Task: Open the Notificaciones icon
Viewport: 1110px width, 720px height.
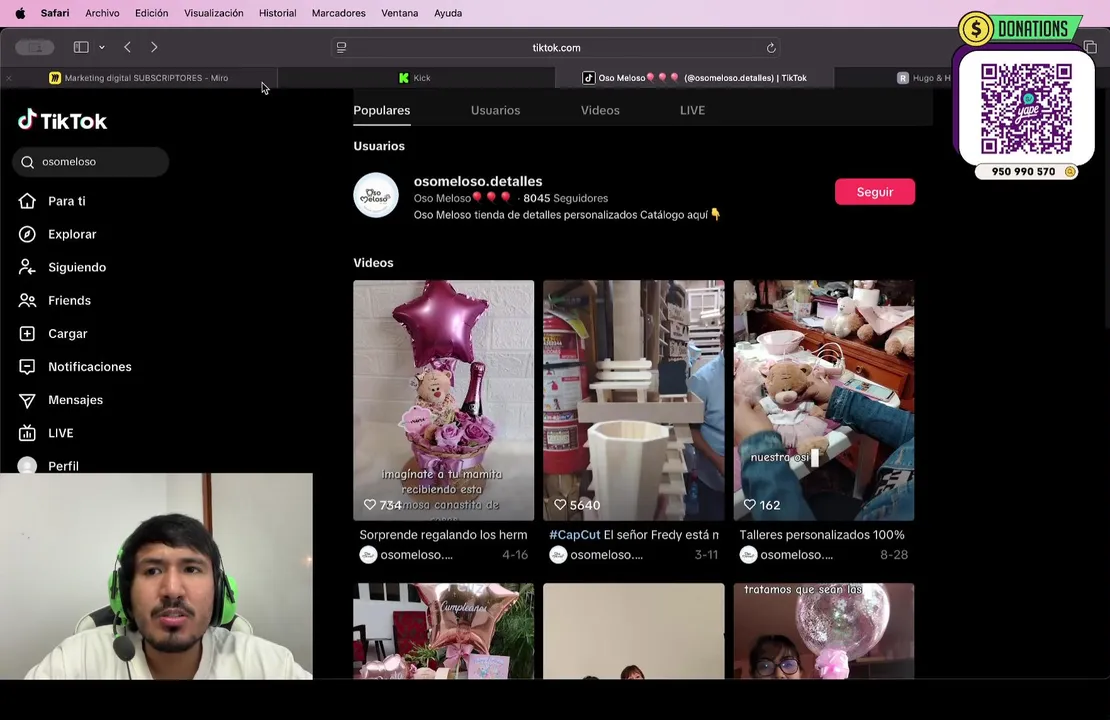Action: pos(27,367)
